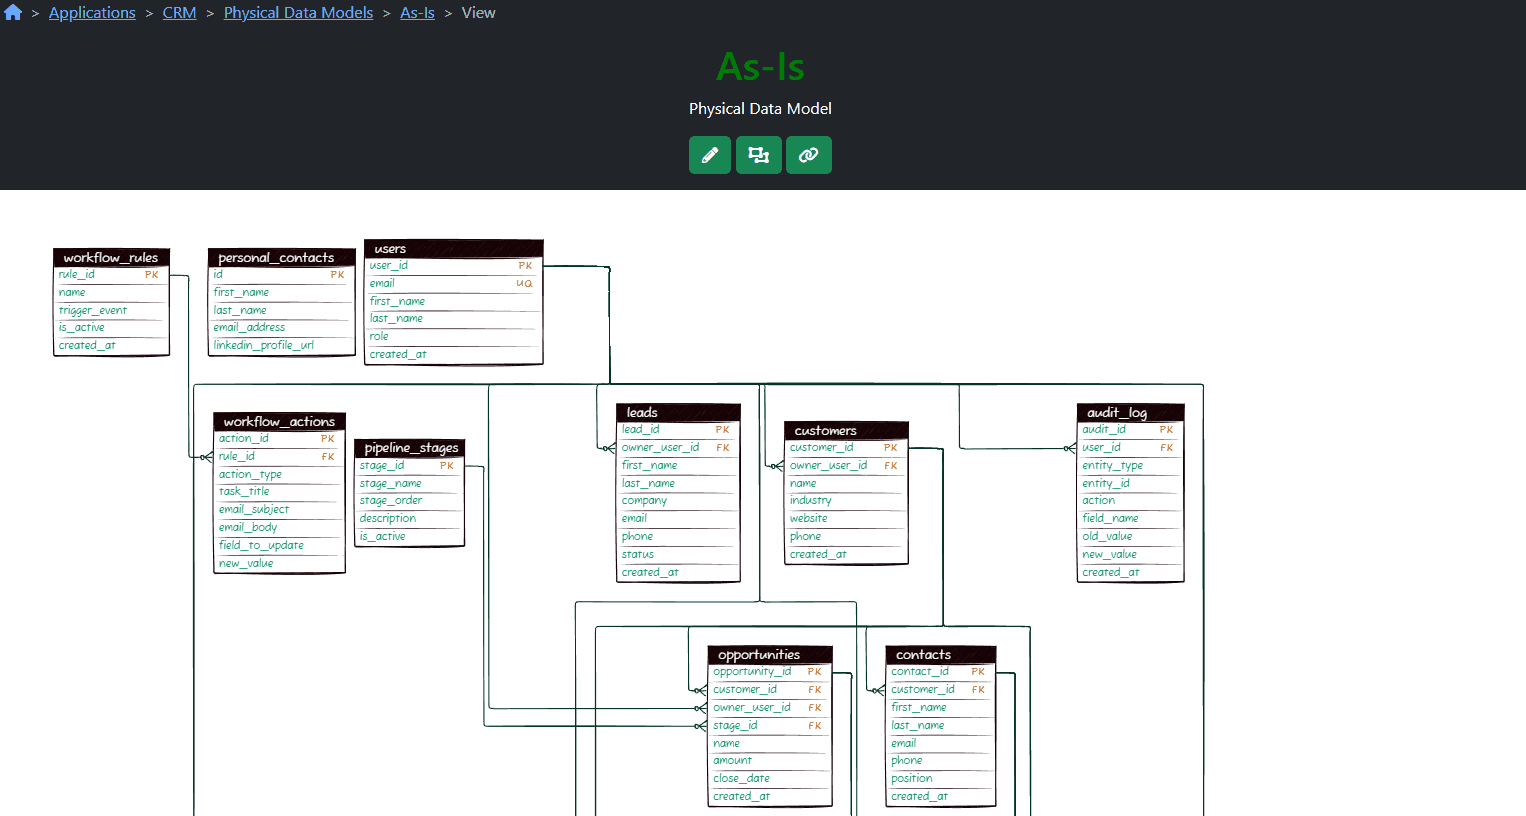Click the pencil edit button
Viewport: 1526px width, 816px height.
coord(710,155)
